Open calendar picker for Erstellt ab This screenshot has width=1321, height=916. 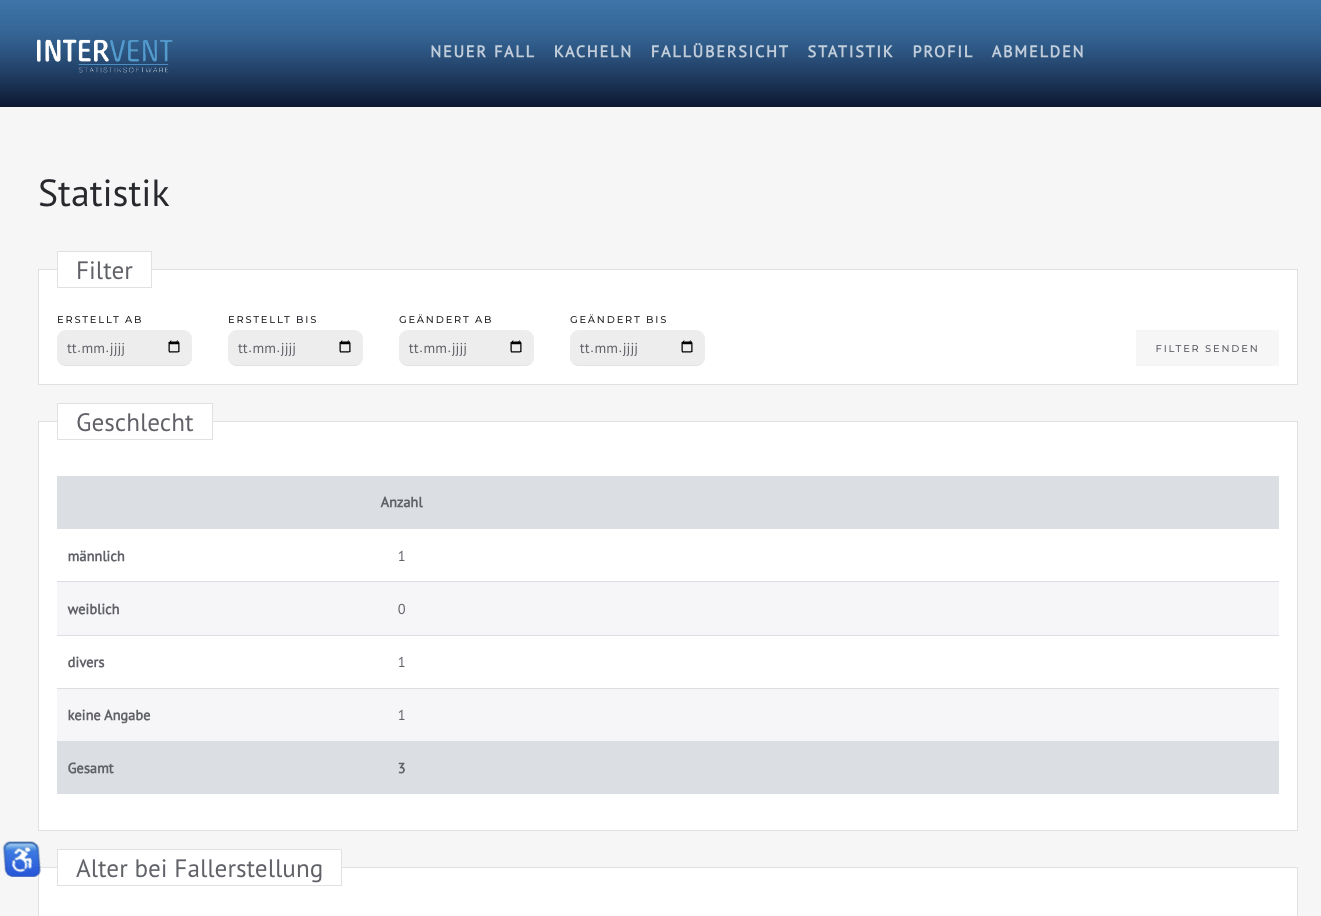[174, 348]
